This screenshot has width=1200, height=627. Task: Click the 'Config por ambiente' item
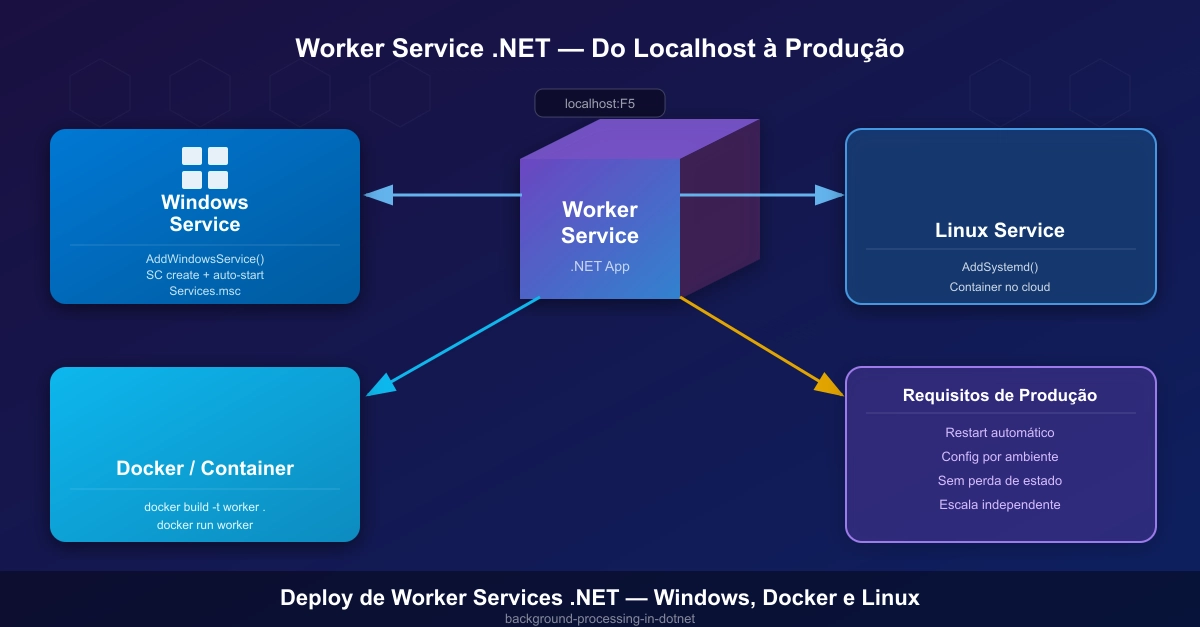tap(1000, 457)
